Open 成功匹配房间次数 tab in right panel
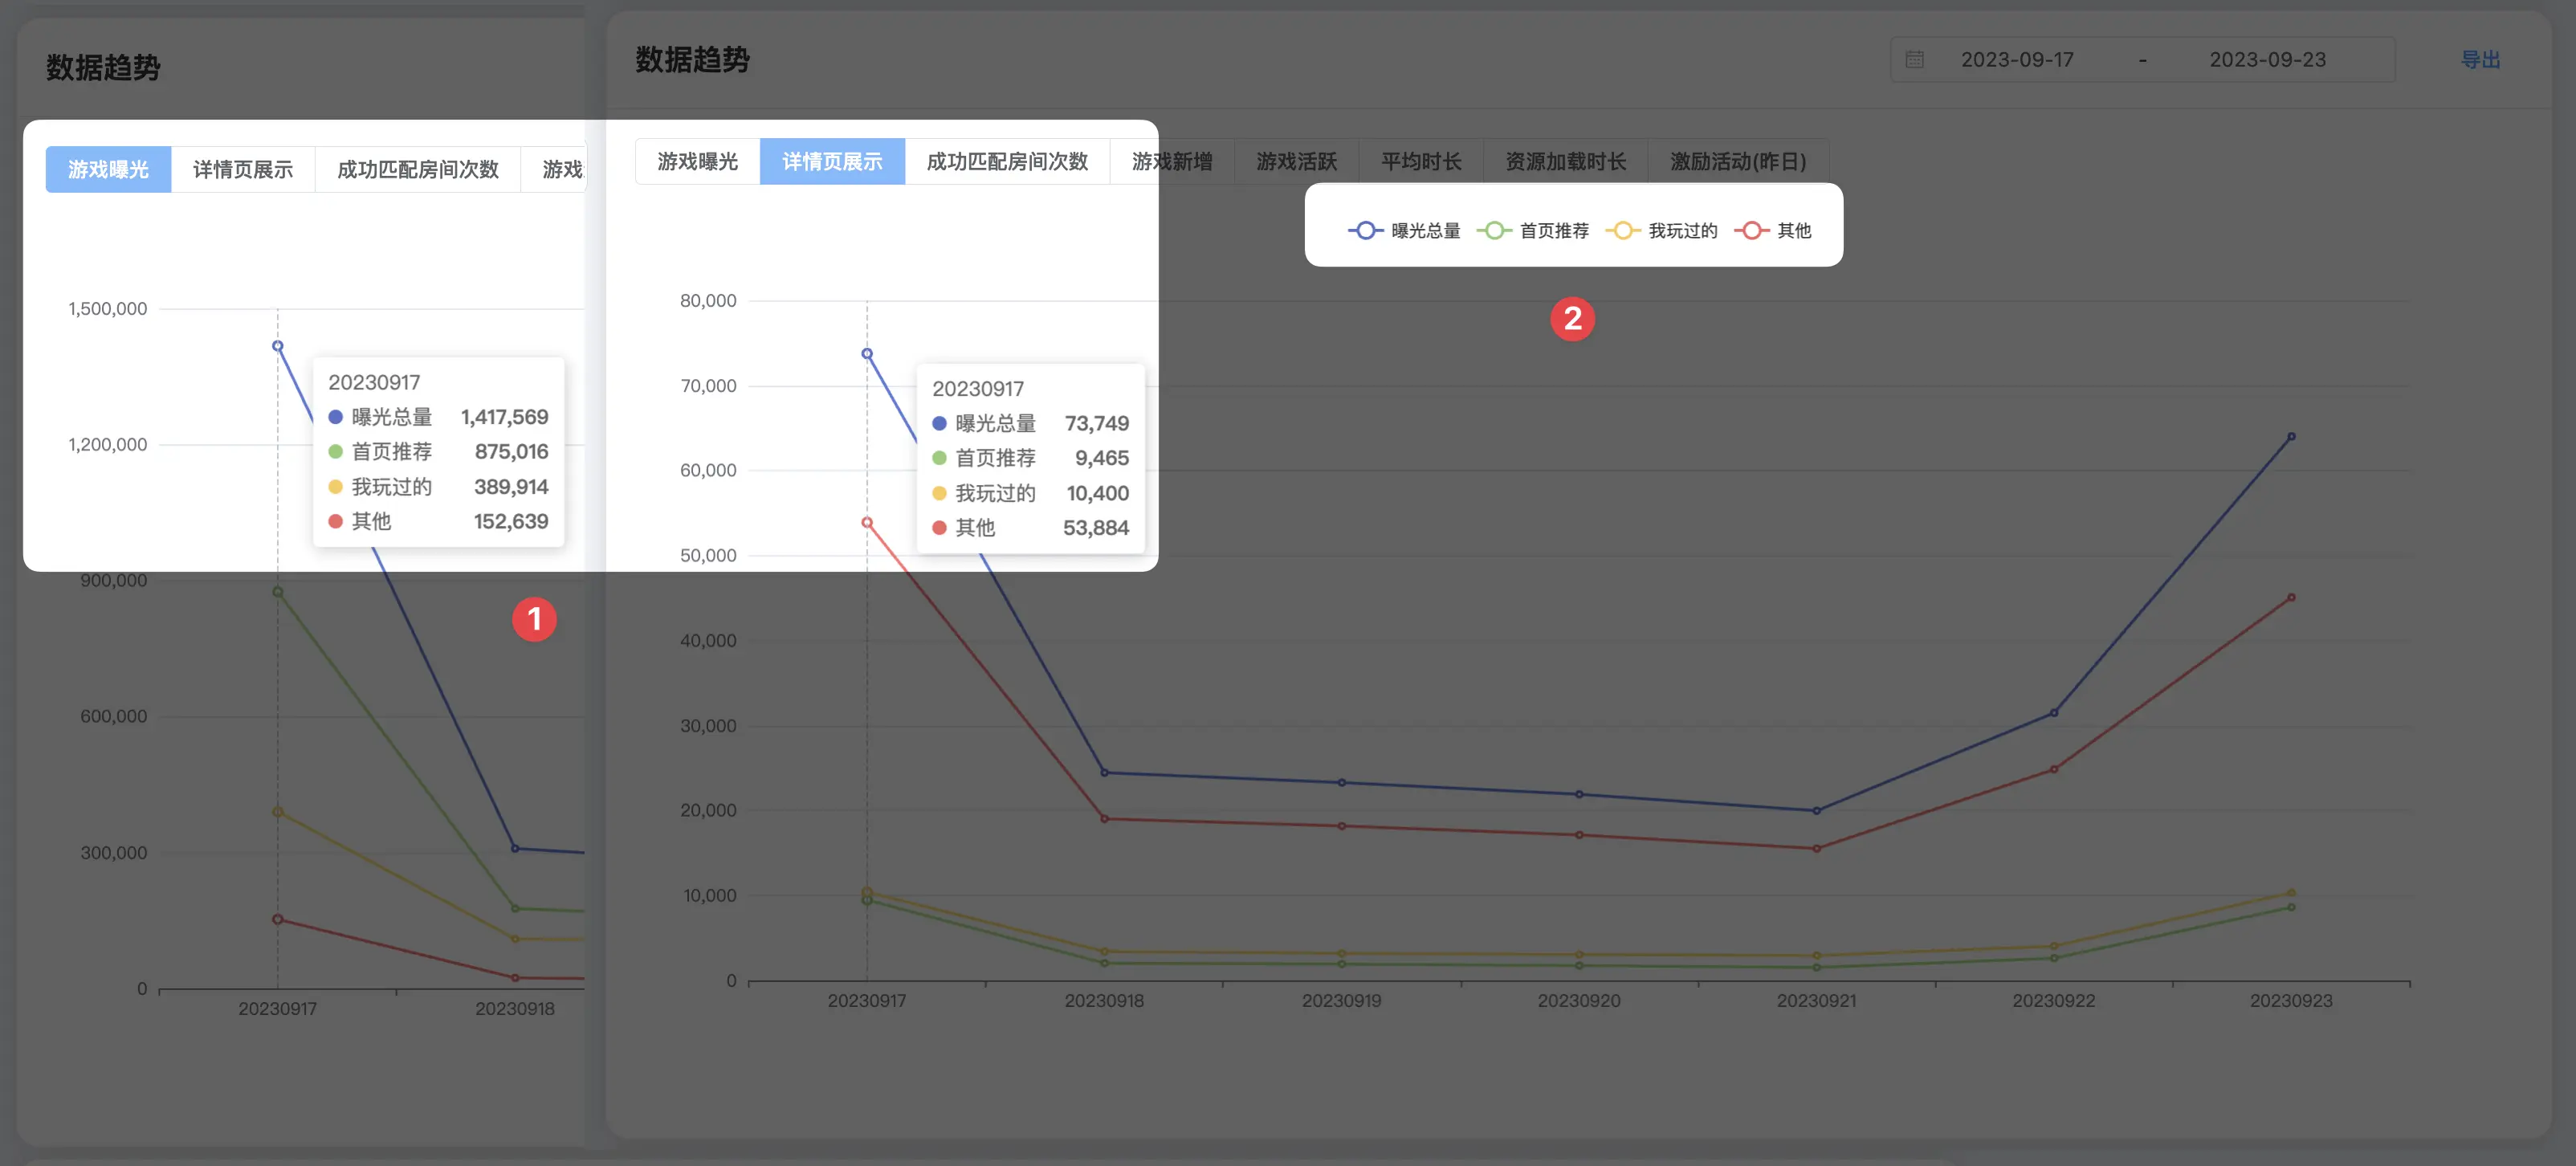 coord(1007,161)
